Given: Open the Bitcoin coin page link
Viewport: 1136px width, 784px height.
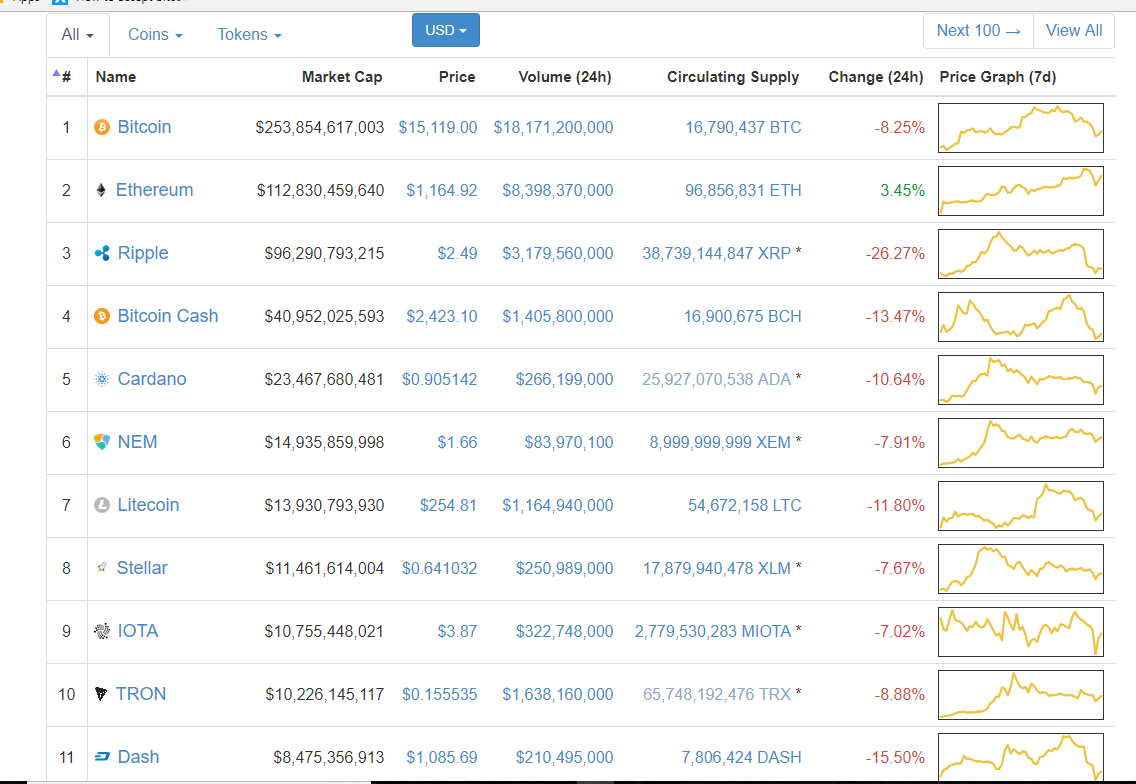Looking at the screenshot, I should [x=144, y=128].
